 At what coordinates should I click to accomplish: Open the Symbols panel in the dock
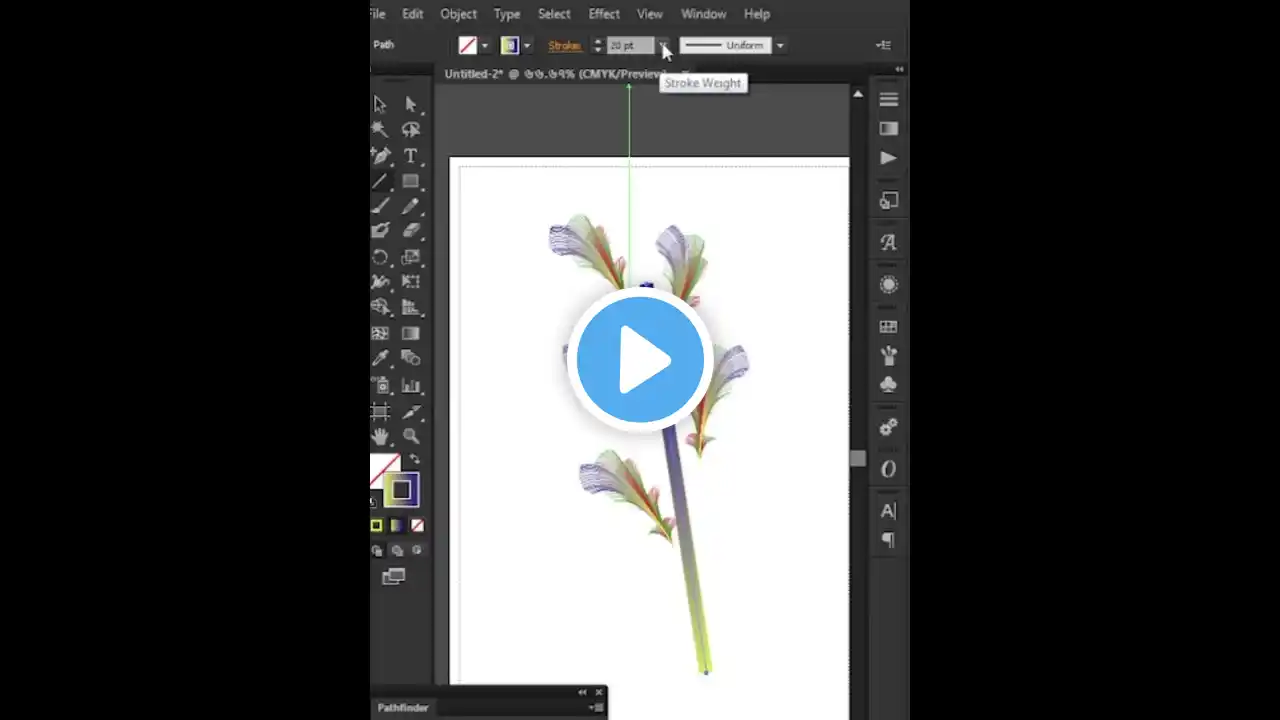tap(888, 384)
